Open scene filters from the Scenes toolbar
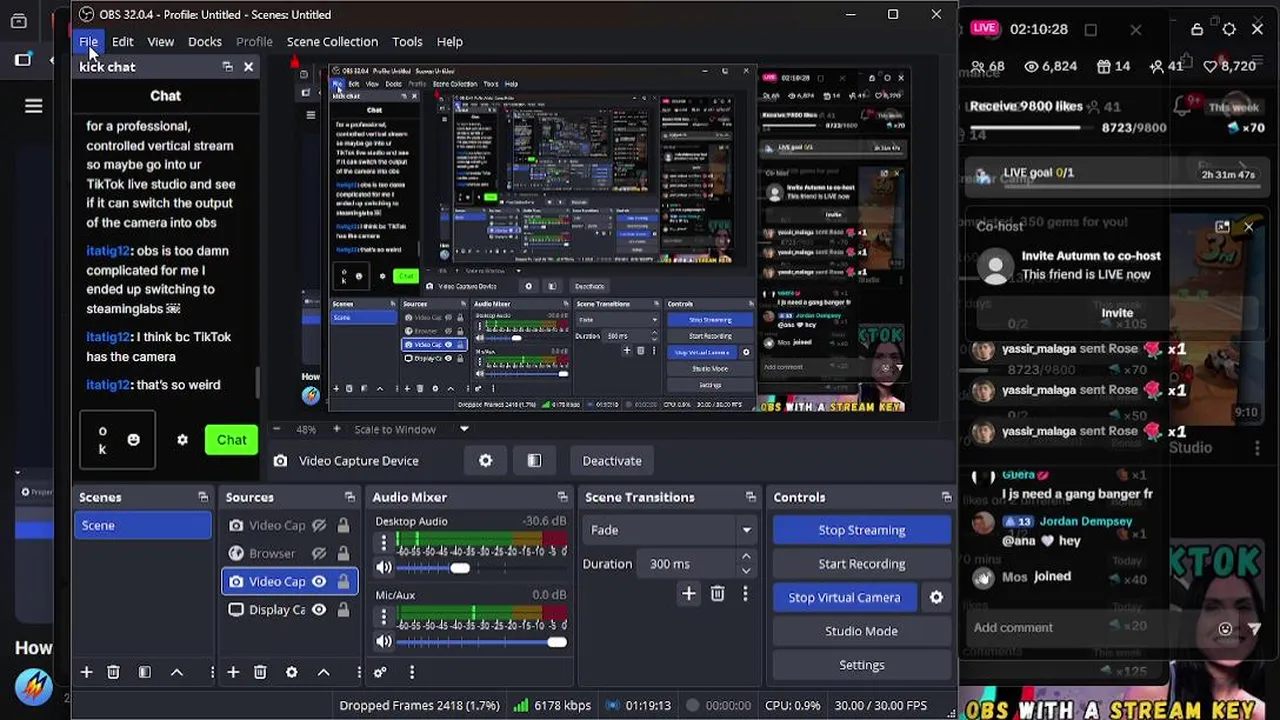 pos(144,673)
